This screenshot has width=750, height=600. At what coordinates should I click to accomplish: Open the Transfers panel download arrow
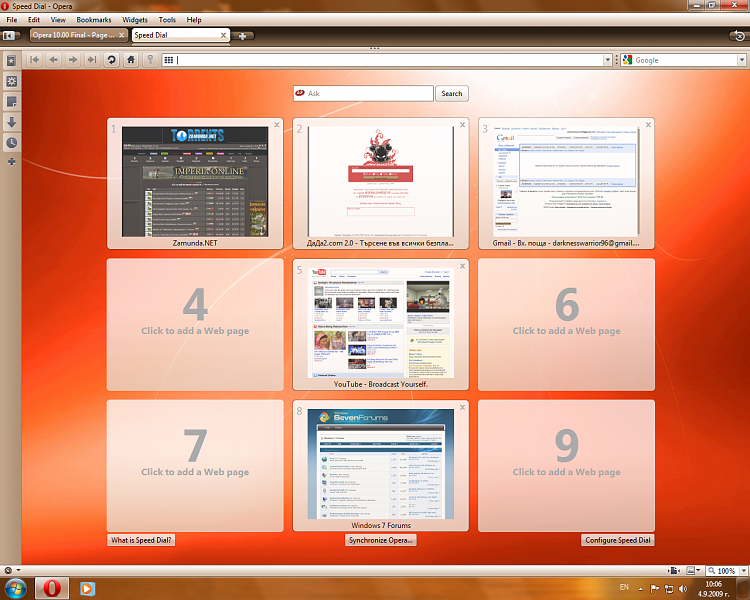tap(11, 122)
